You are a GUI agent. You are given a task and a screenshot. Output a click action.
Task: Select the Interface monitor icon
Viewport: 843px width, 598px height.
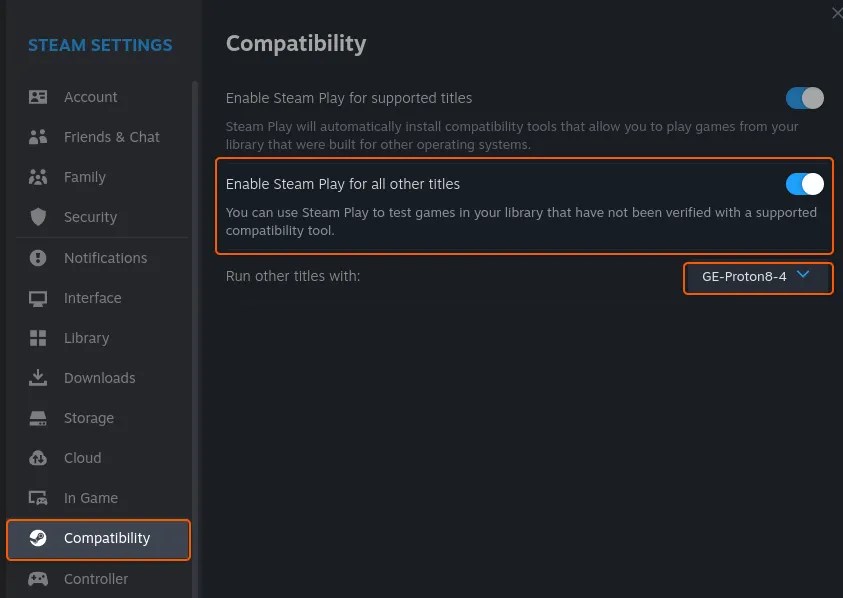point(37,298)
